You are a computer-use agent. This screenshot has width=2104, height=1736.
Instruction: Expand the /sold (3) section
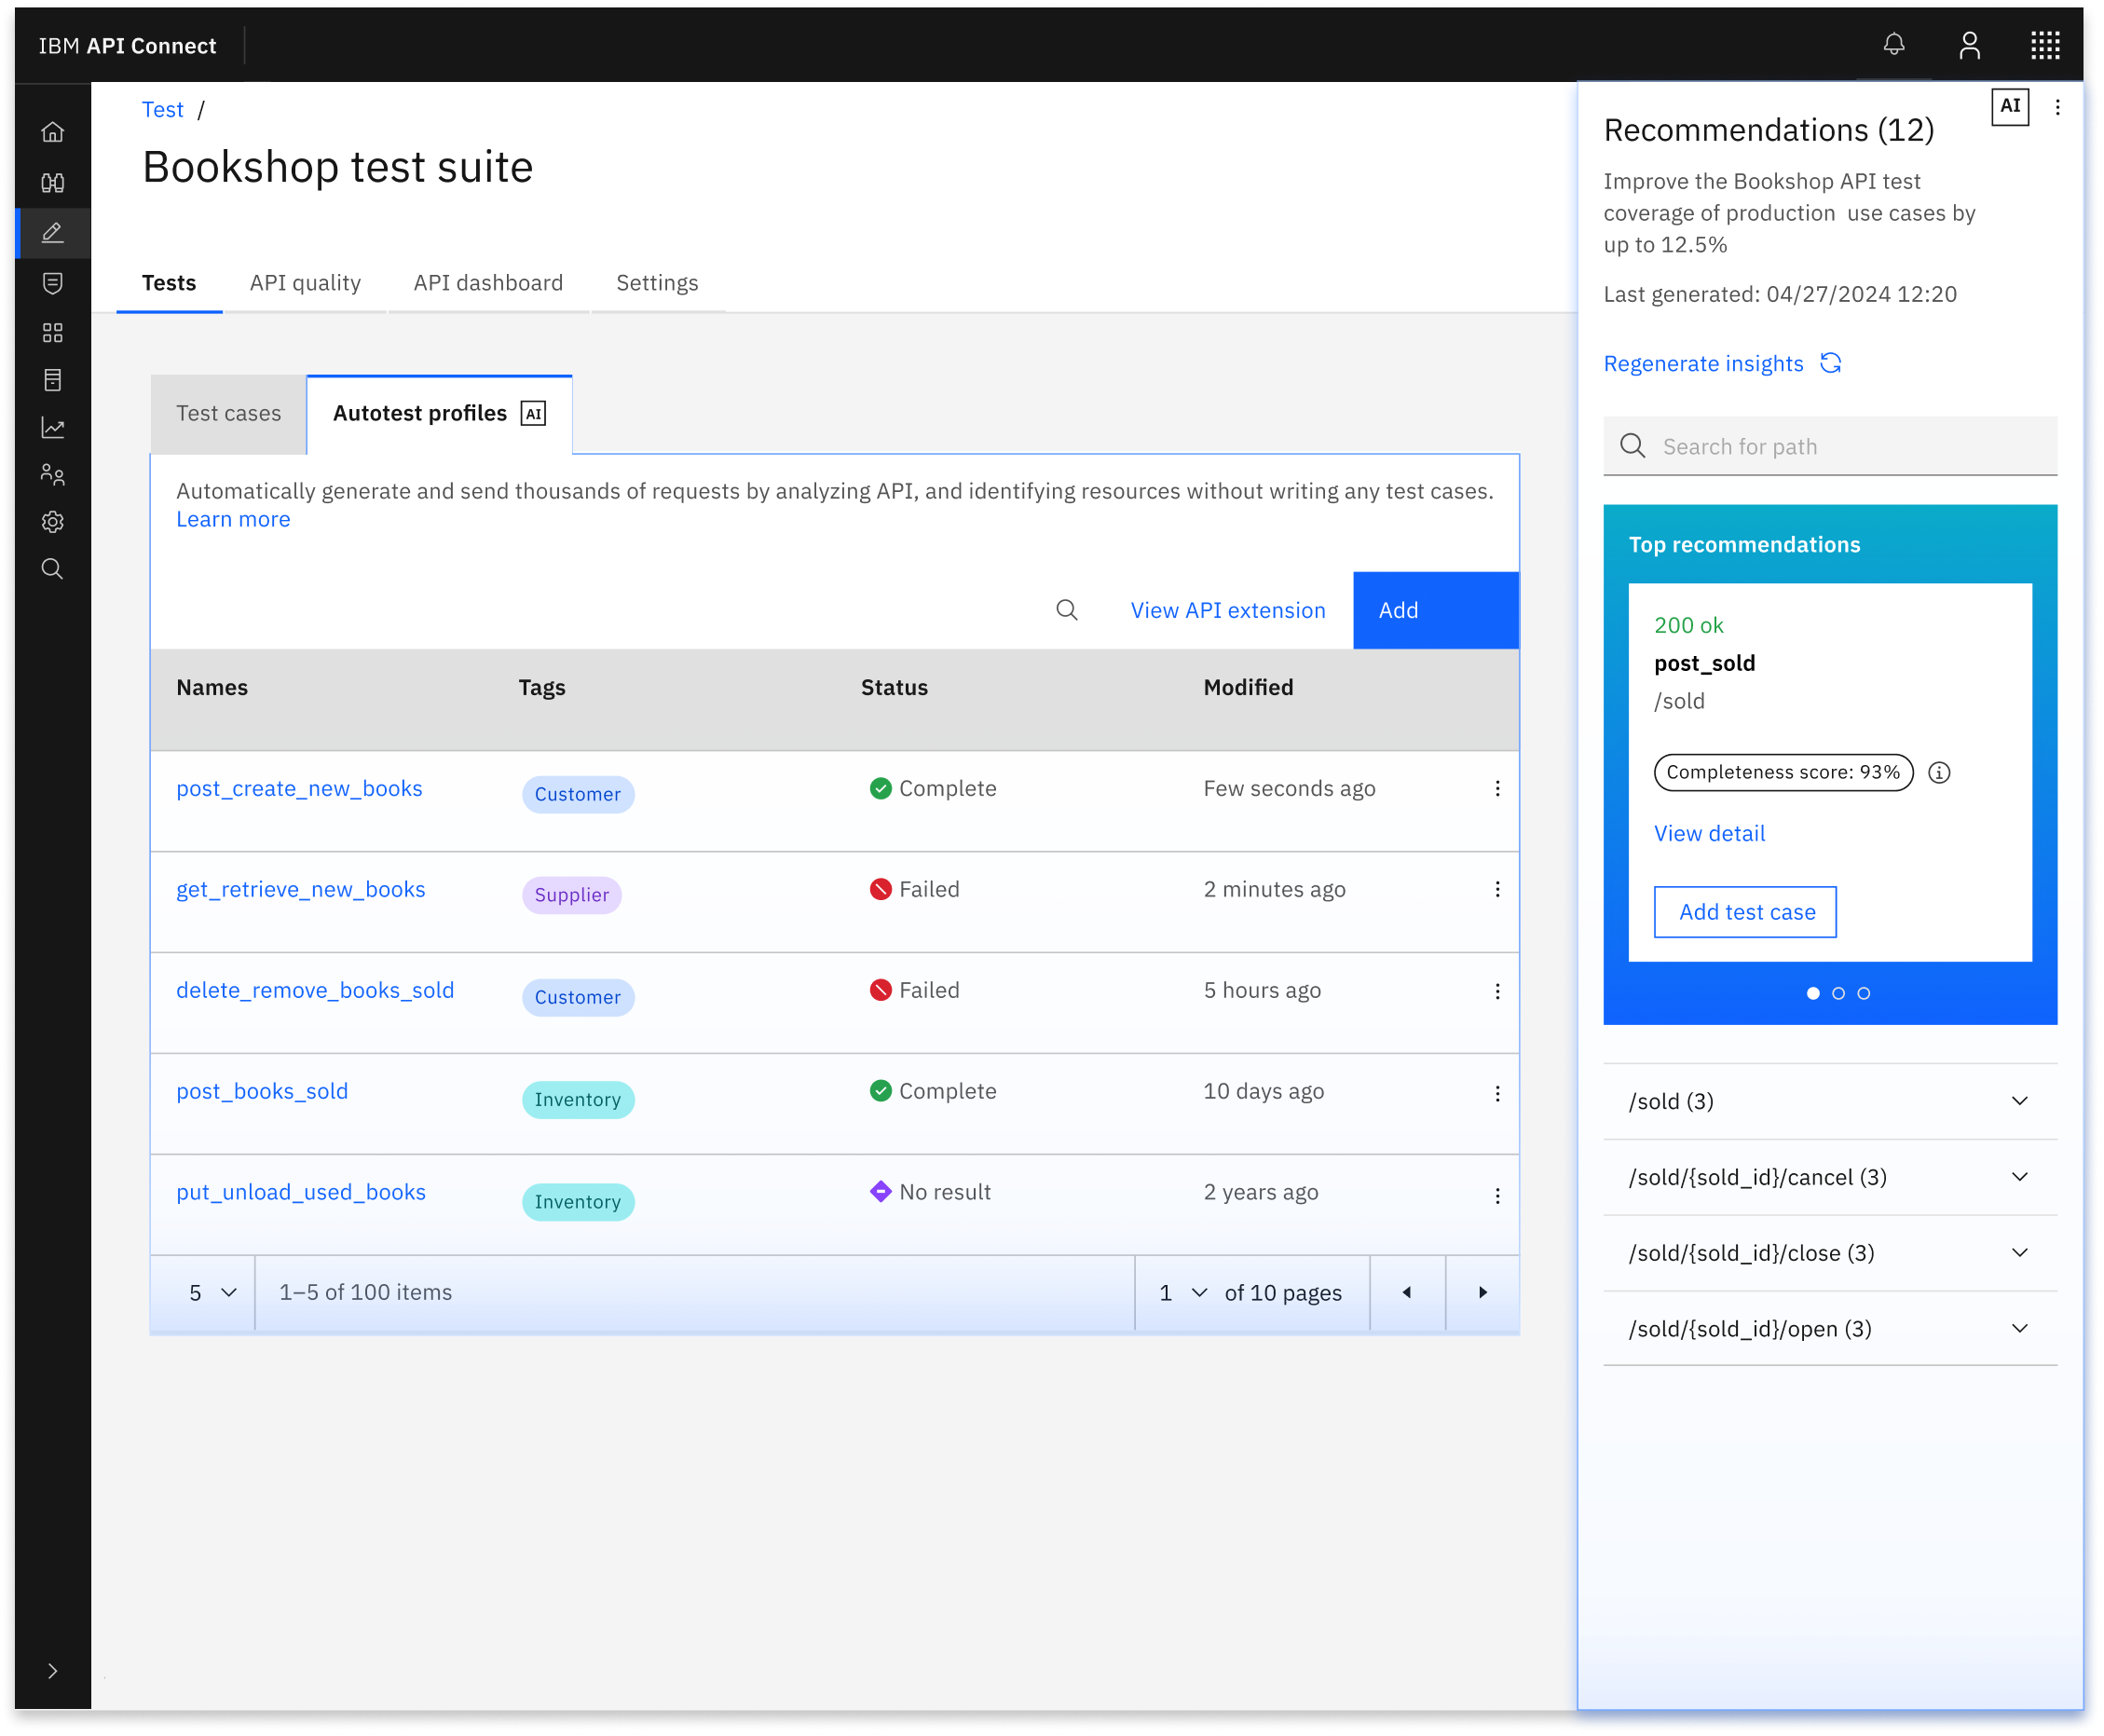(1830, 1101)
